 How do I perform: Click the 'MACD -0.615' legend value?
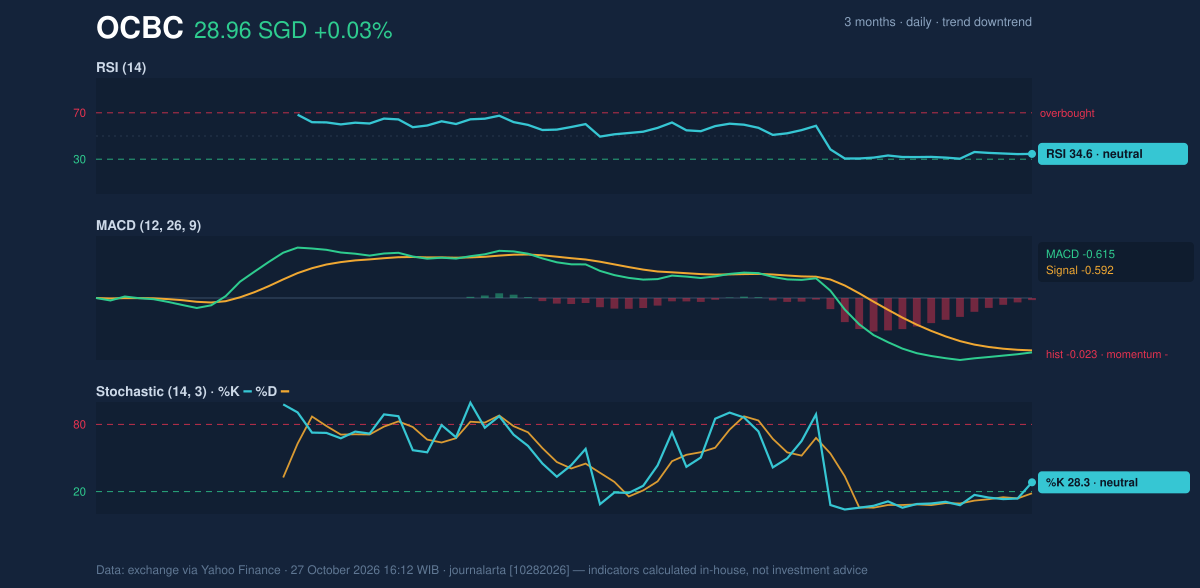[1080, 254]
